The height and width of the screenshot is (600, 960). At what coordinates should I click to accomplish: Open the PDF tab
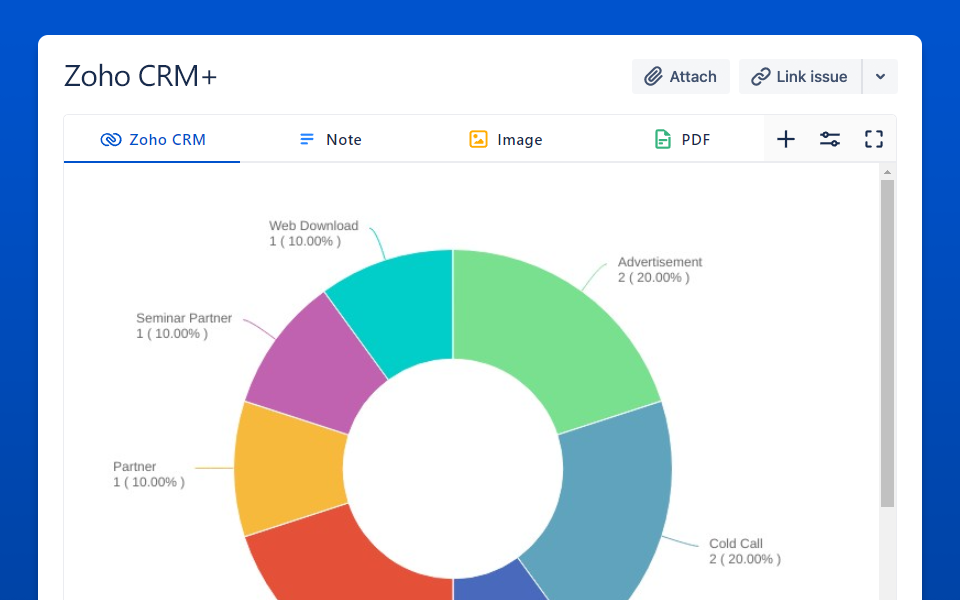click(695, 140)
